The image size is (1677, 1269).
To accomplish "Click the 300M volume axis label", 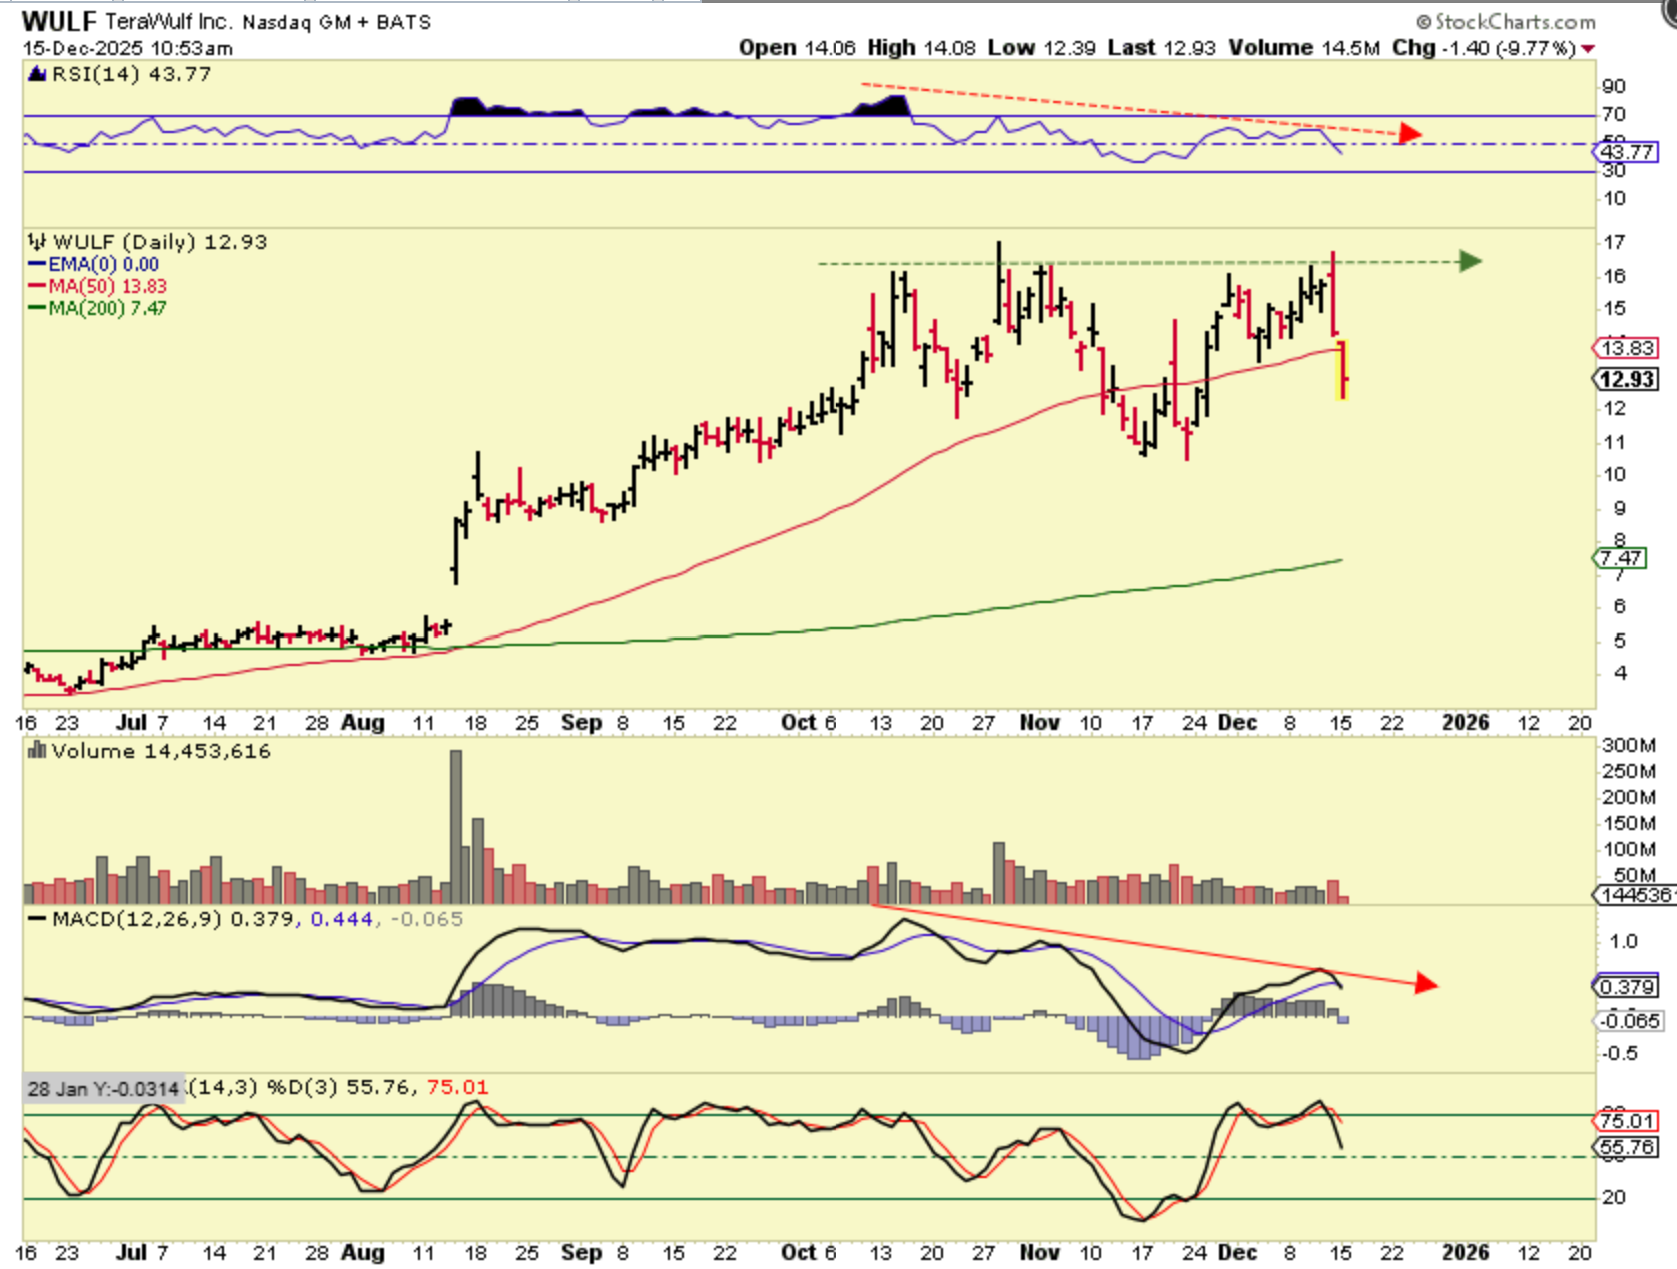I will pos(1629,745).
